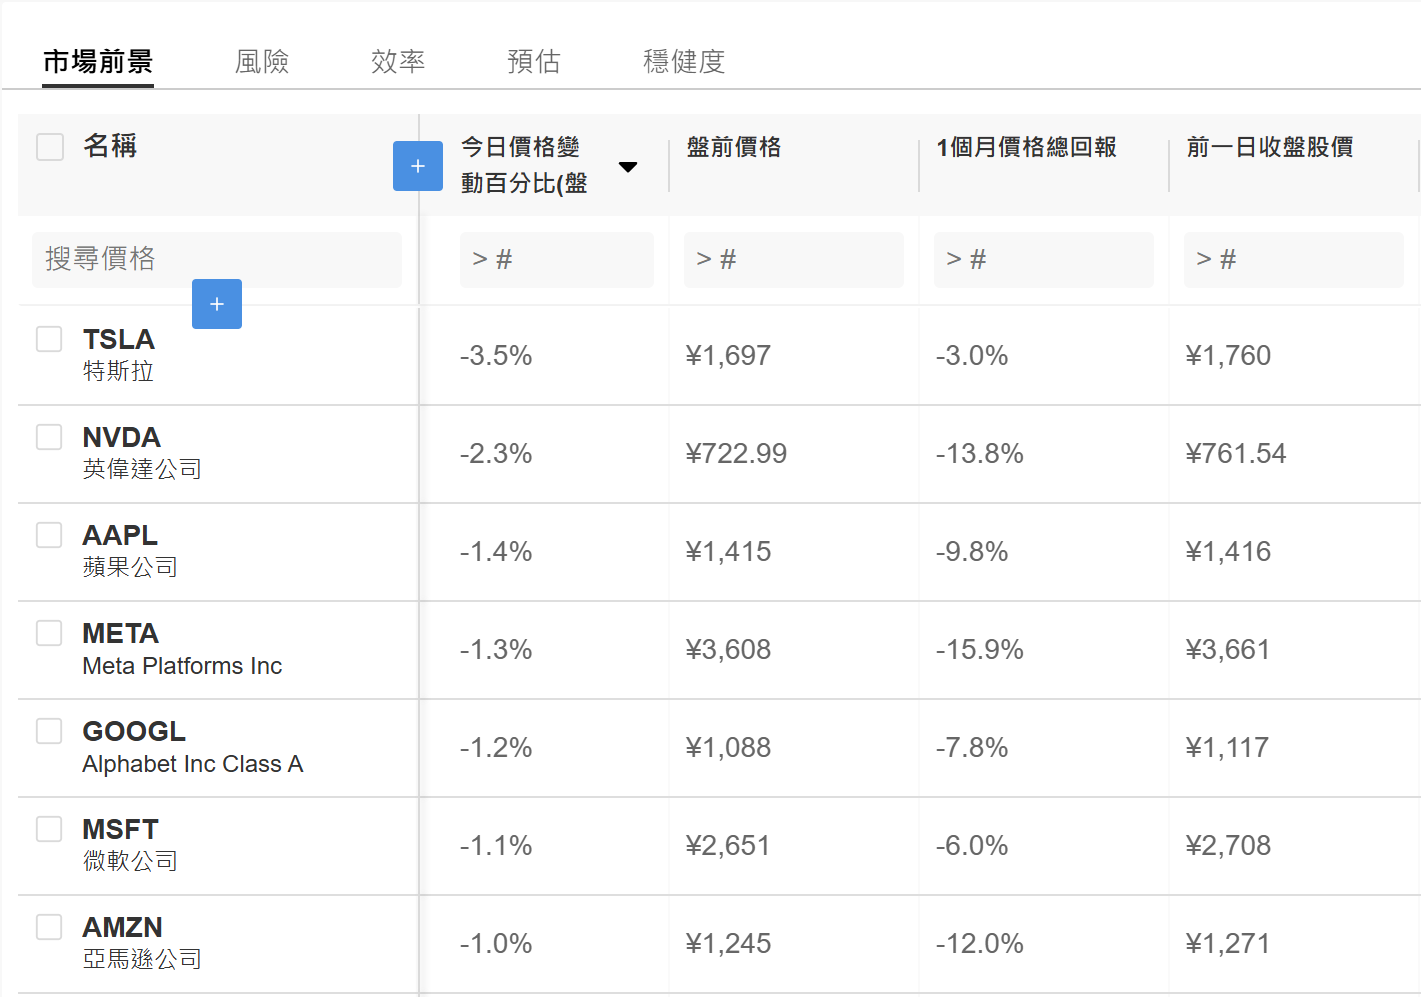Screen dimensions: 1421x997
Task: Check the MSFT row checkbox
Action: tap(49, 829)
